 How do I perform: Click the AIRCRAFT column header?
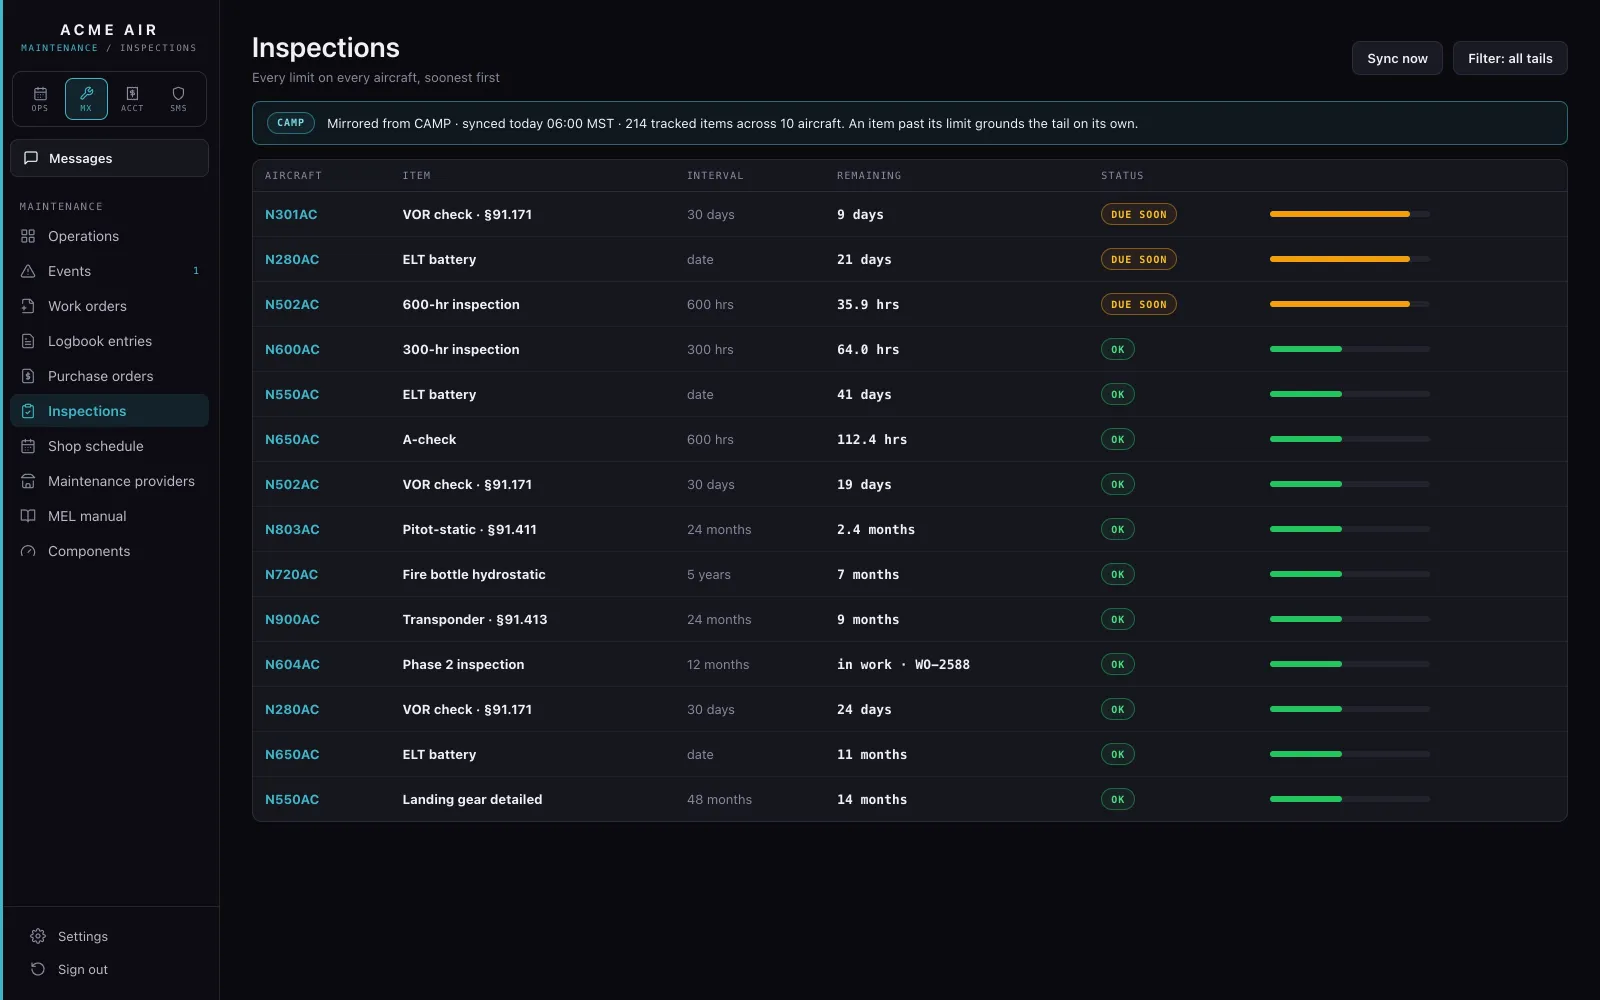293,176
